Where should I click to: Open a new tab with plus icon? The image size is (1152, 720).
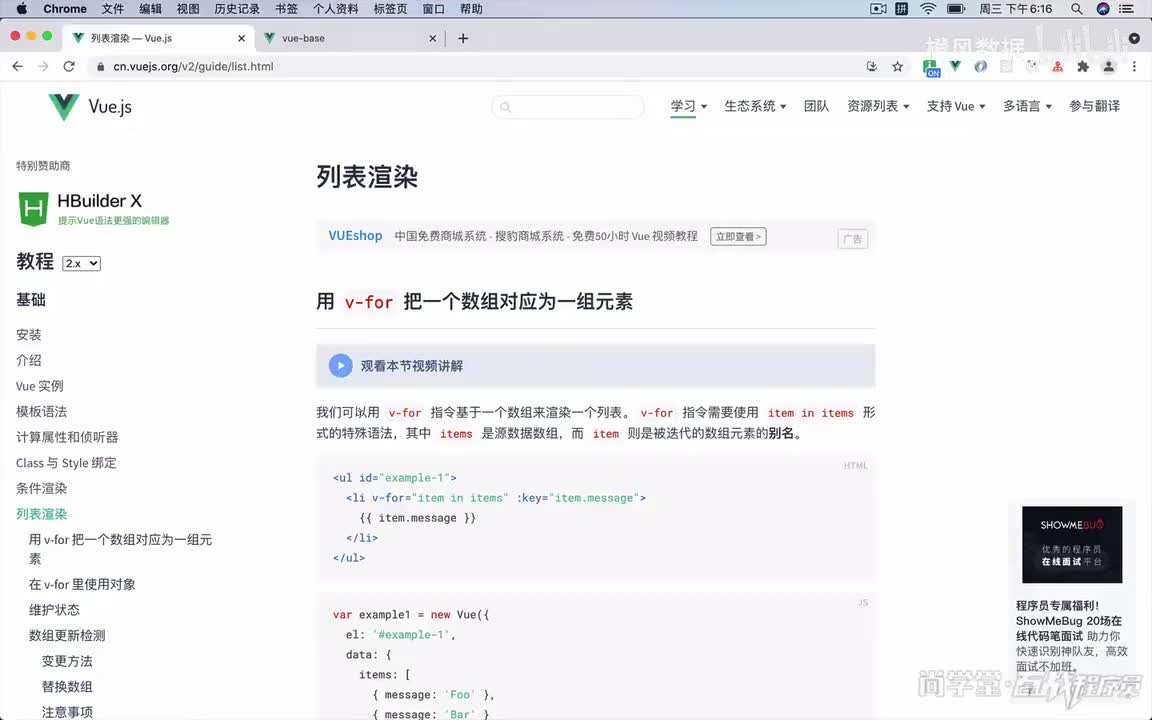pyautogui.click(x=463, y=38)
